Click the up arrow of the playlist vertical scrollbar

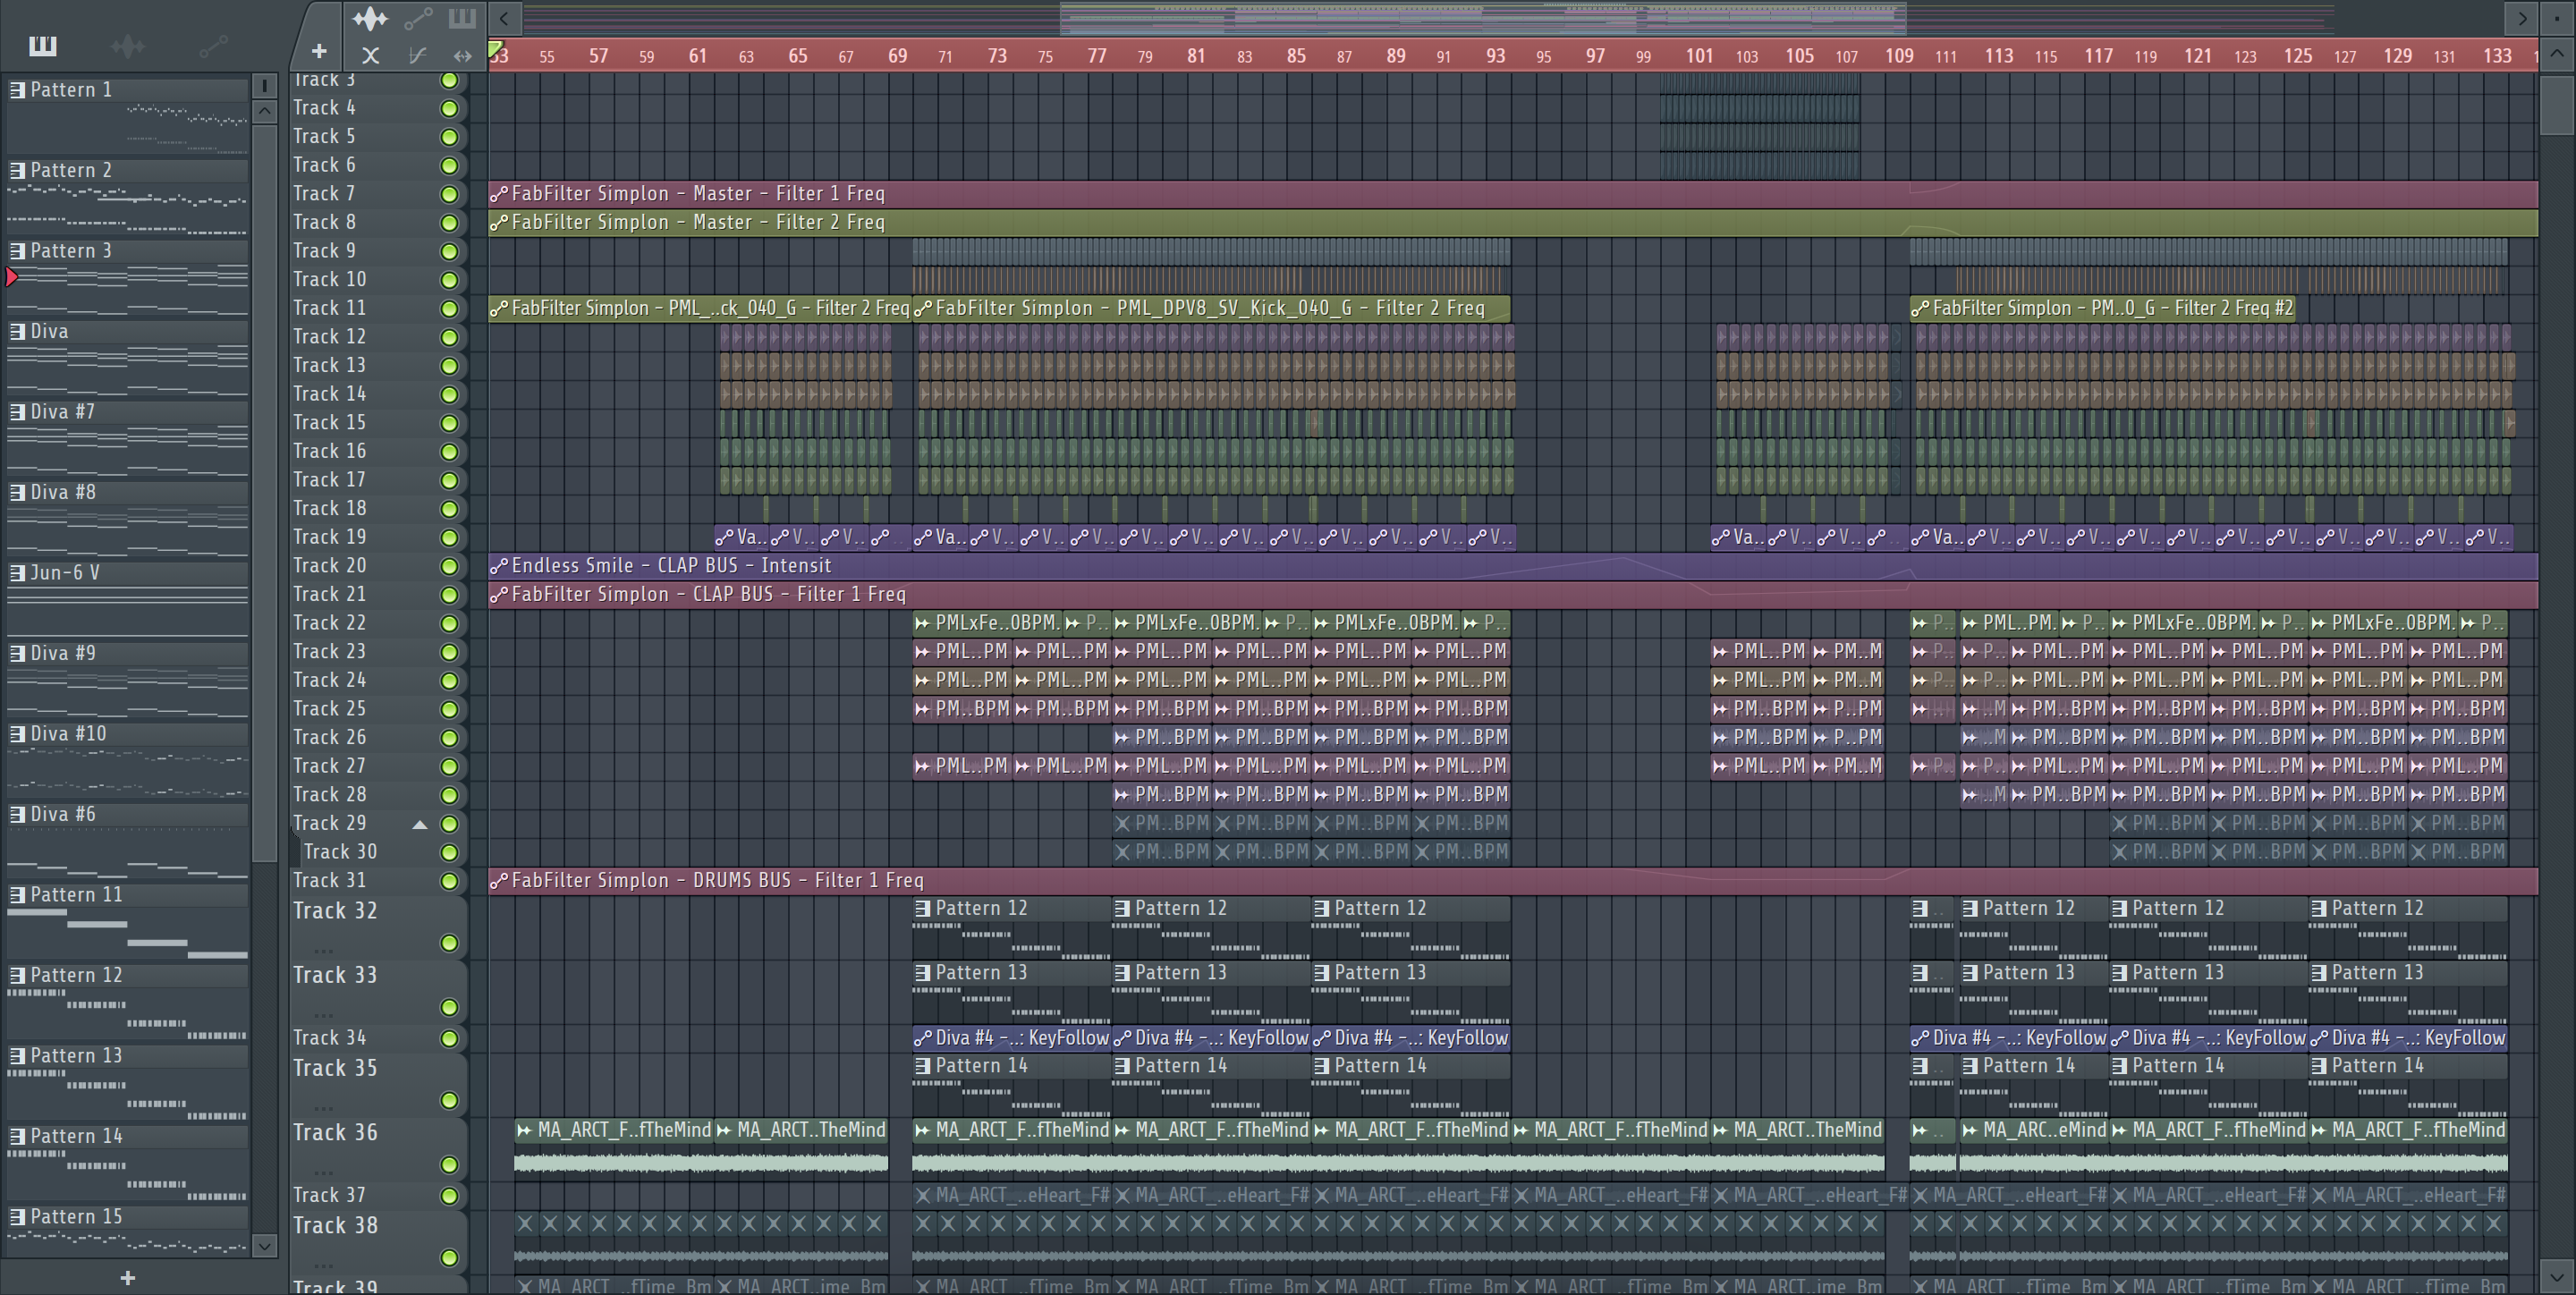[2558, 56]
